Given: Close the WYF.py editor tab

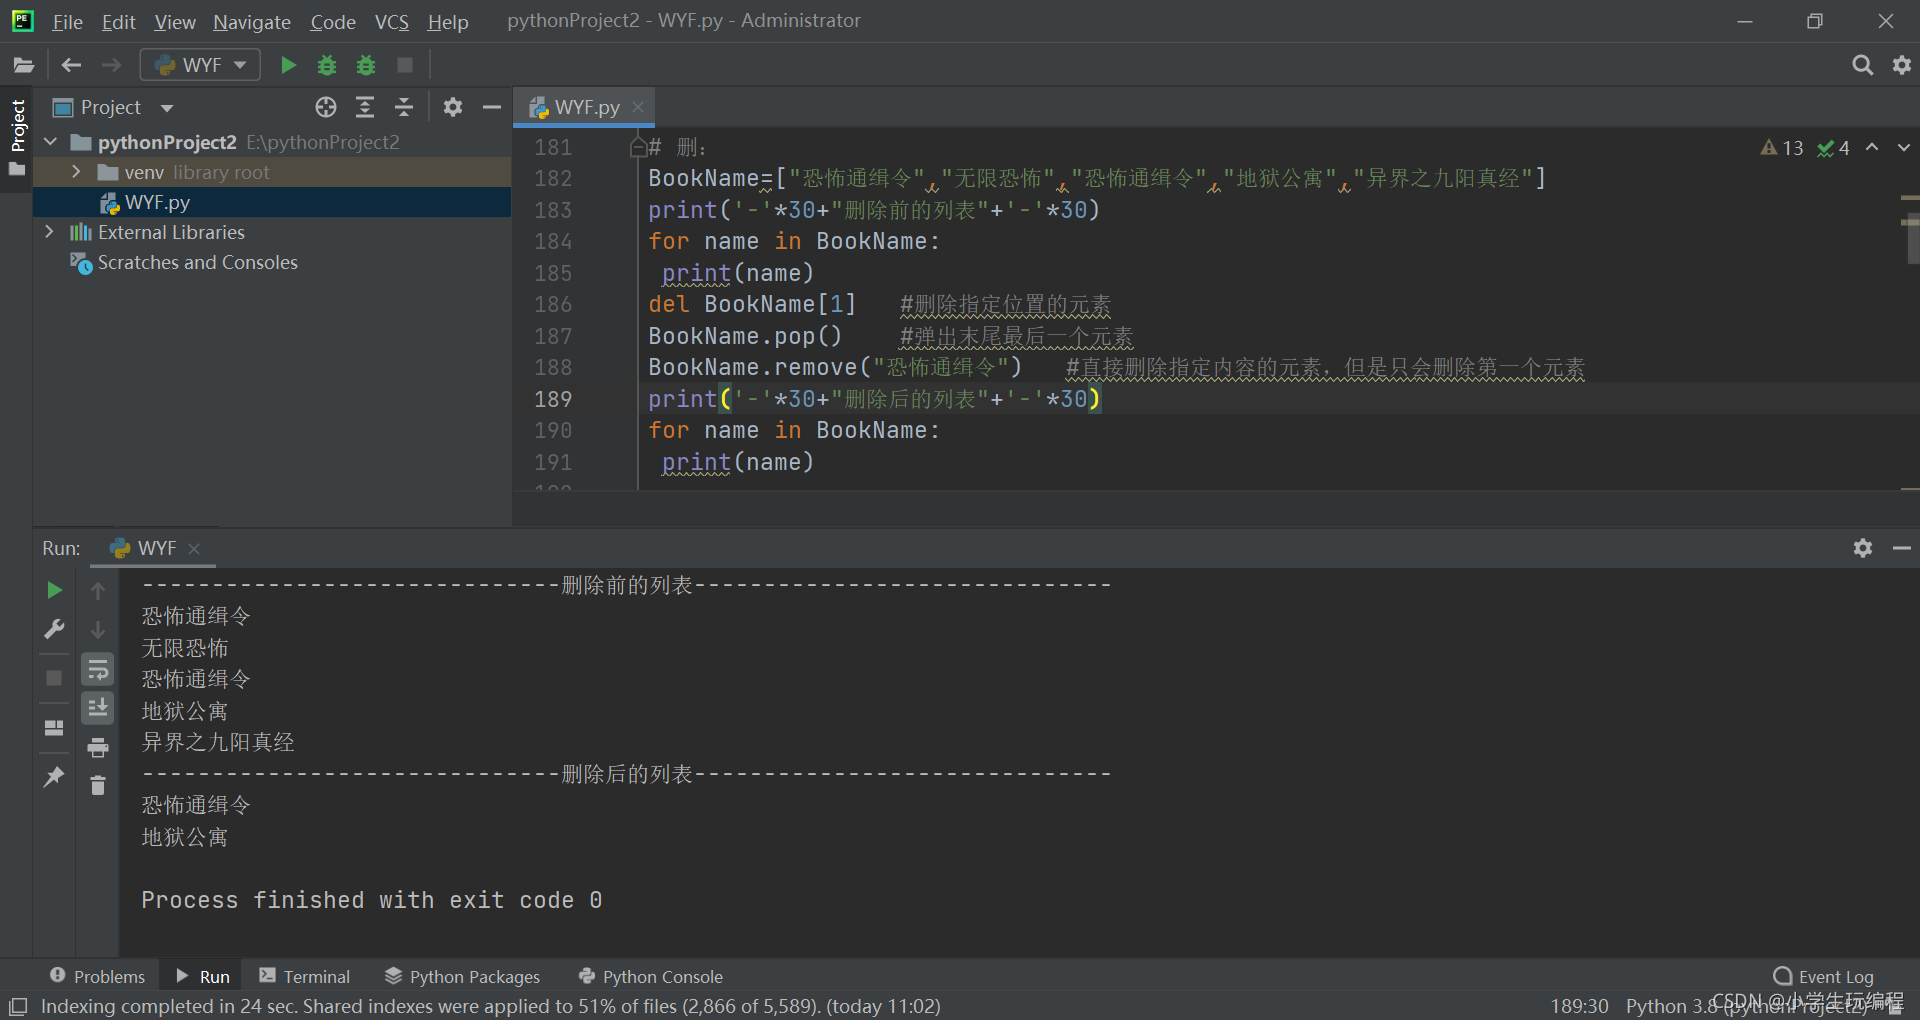Looking at the screenshot, I should [638, 107].
